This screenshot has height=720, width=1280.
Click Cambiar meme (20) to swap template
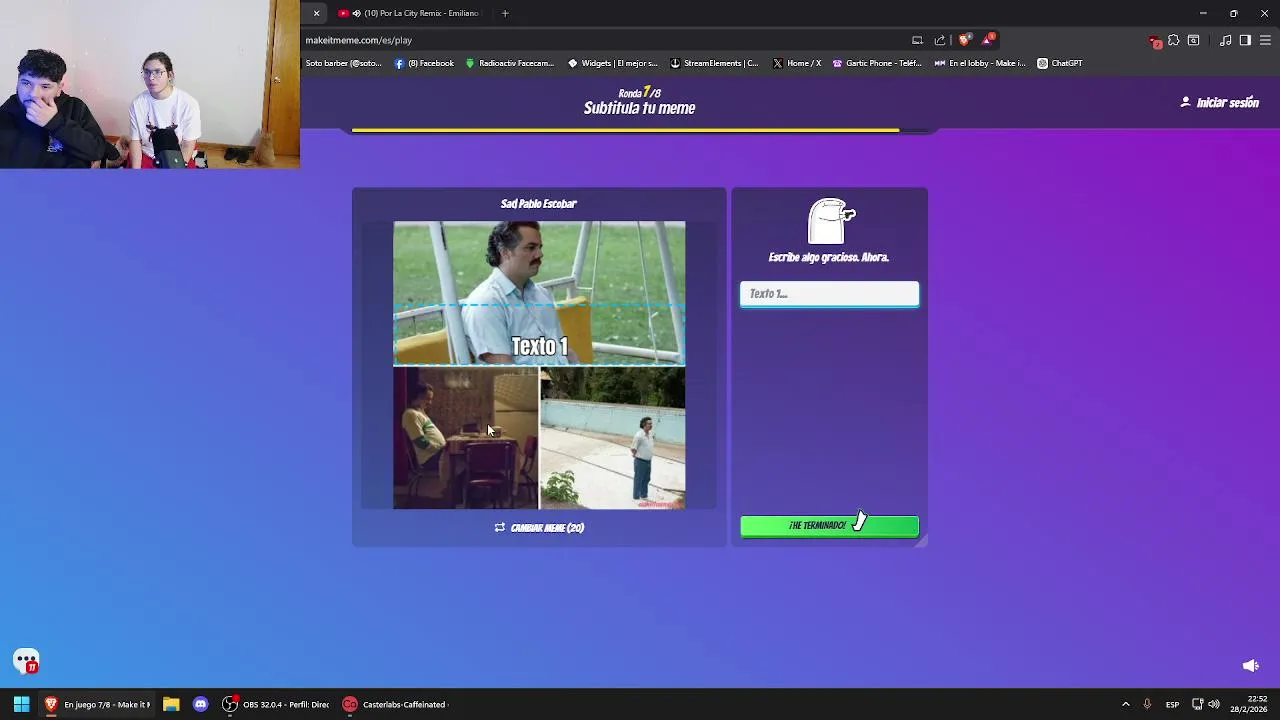539,528
